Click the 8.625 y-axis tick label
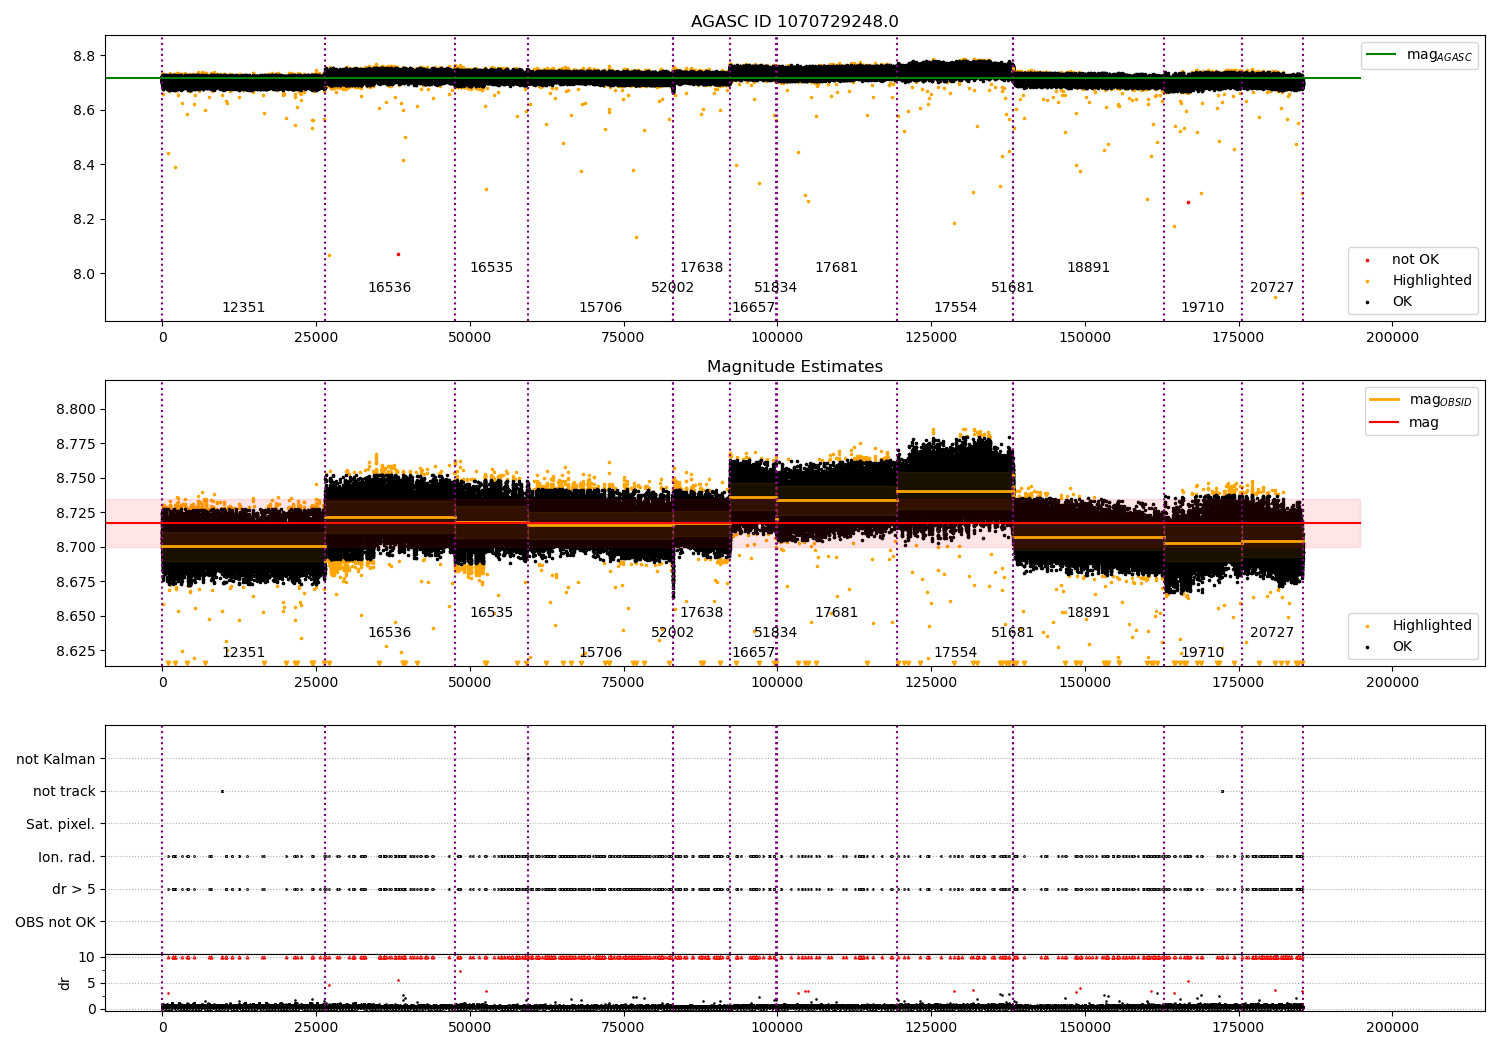Viewport: 1500px width, 1050px height. 76,651
